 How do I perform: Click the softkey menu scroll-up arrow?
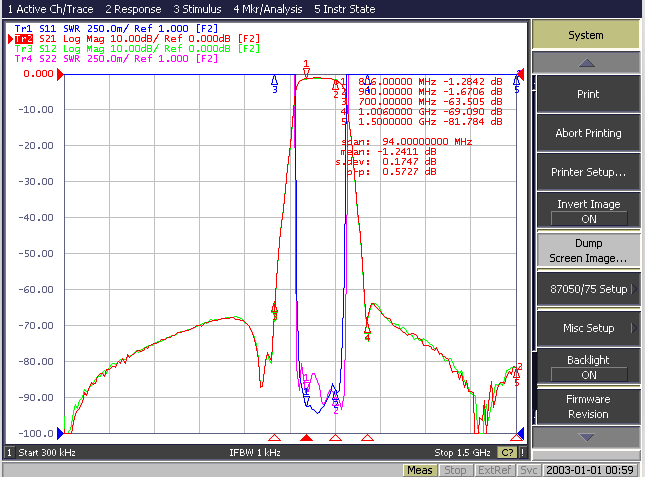(x=586, y=63)
